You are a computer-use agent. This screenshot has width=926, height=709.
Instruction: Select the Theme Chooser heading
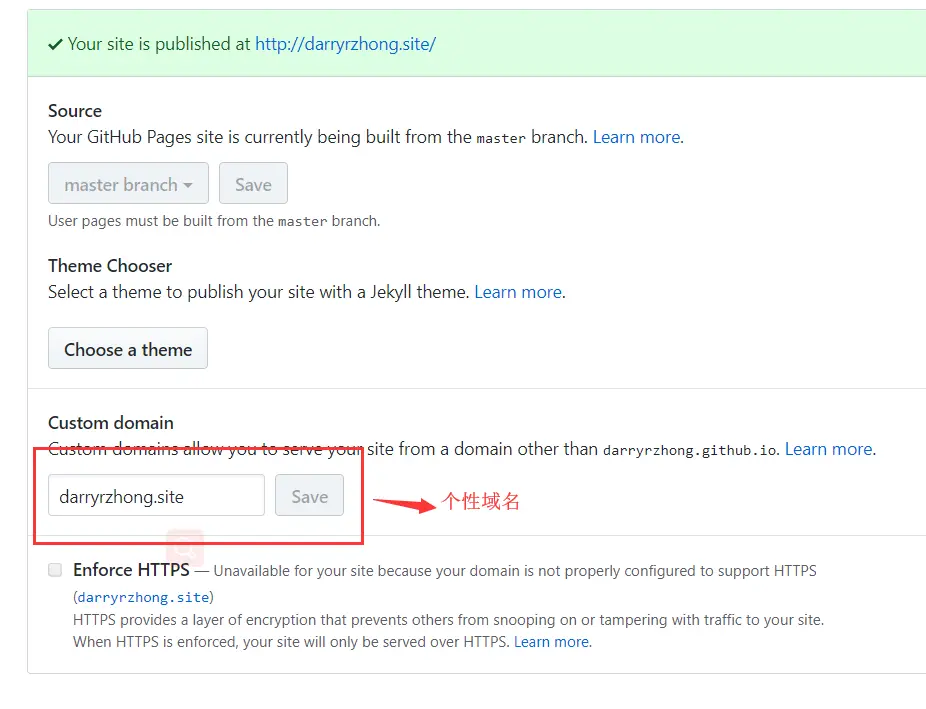[x=110, y=266]
